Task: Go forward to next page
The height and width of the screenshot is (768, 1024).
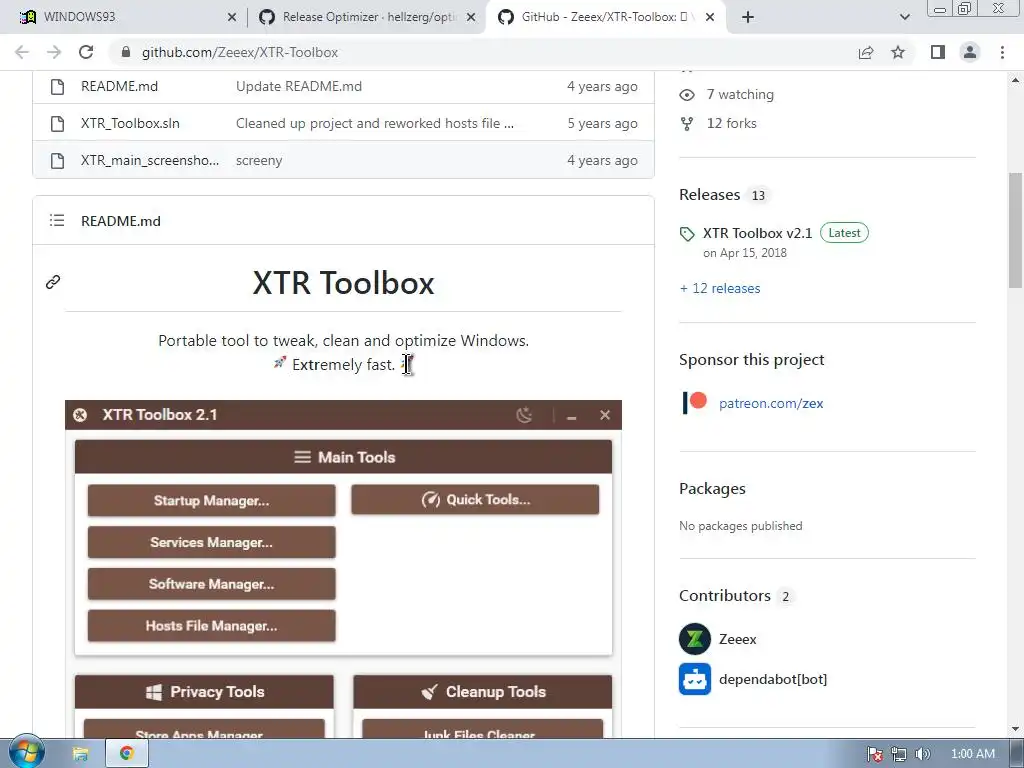Action: [54, 52]
